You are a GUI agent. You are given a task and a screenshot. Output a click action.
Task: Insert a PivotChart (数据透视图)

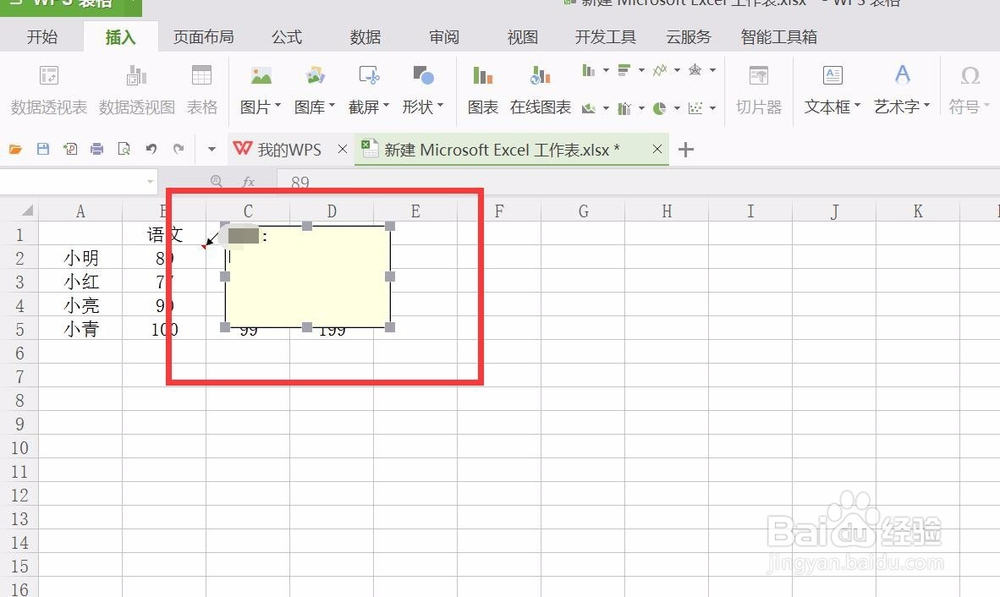(x=135, y=88)
